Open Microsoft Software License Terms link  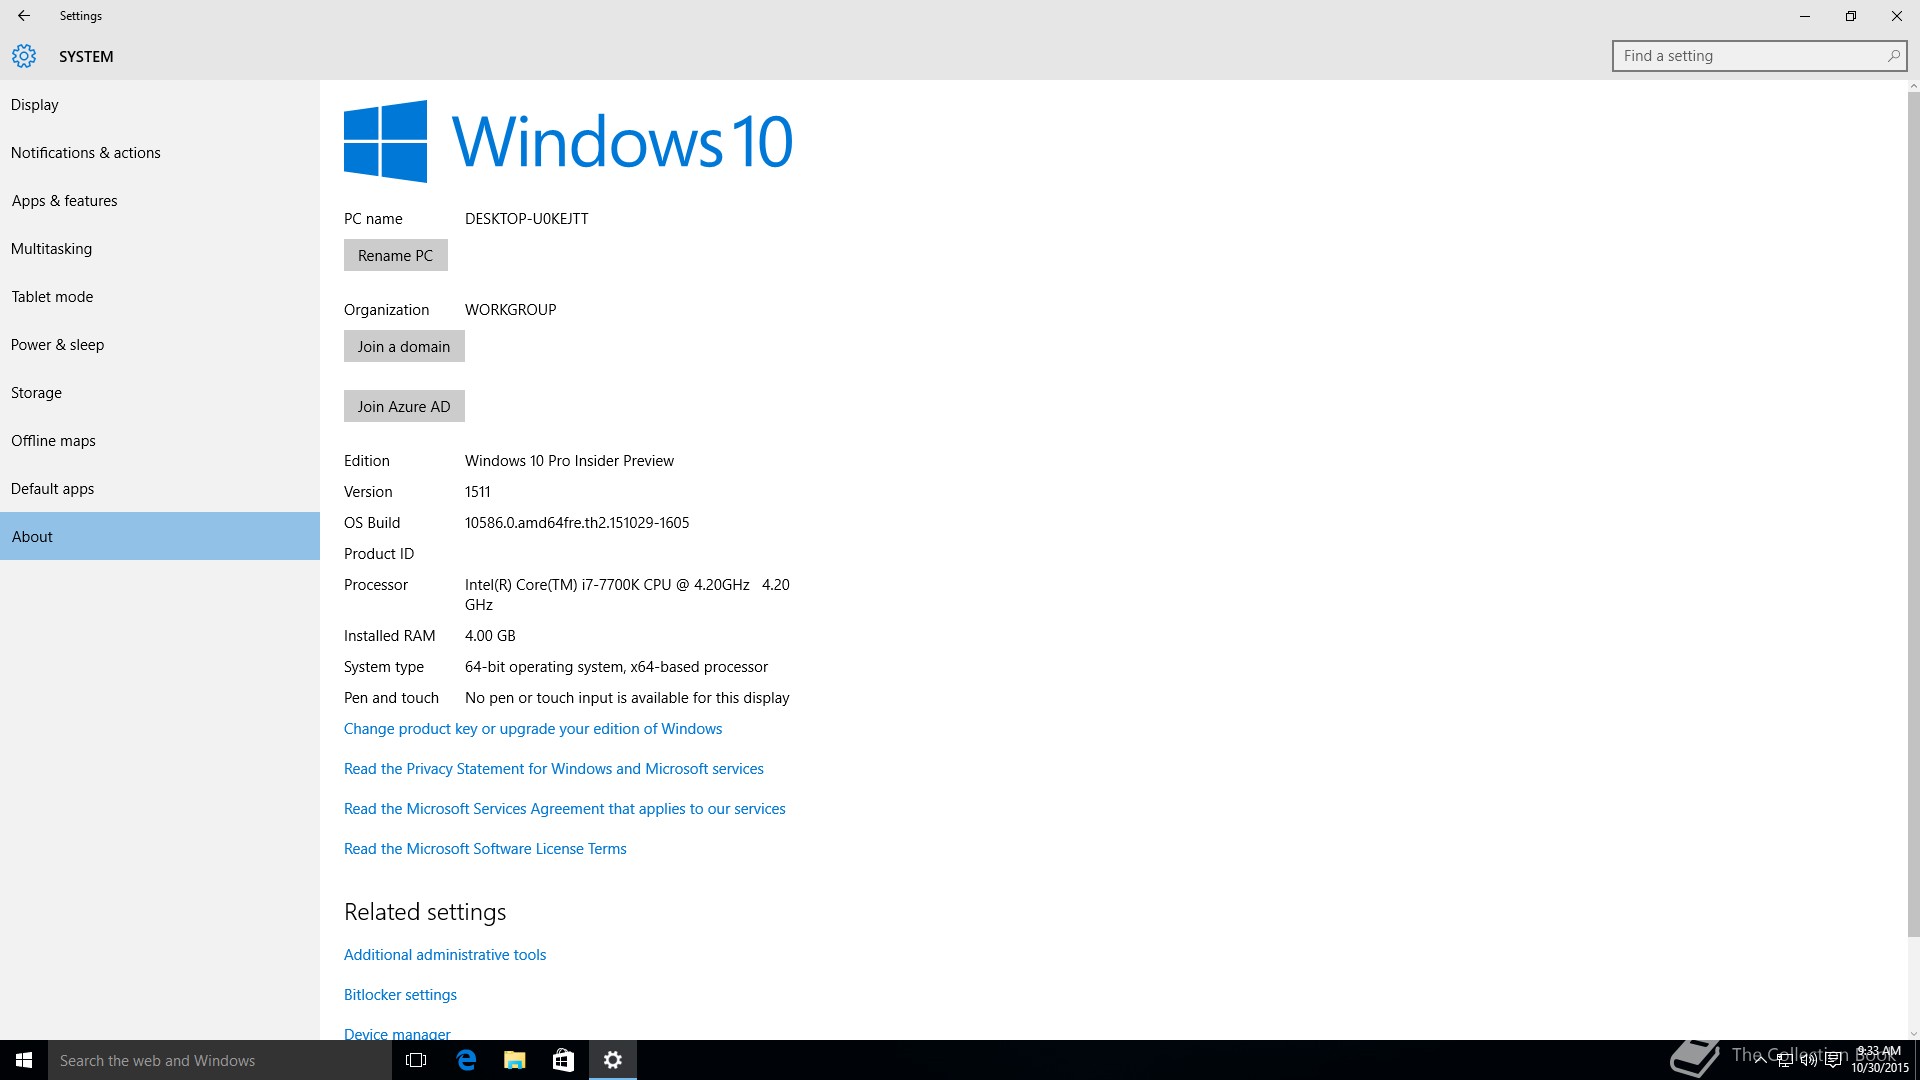pyautogui.click(x=485, y=849)
